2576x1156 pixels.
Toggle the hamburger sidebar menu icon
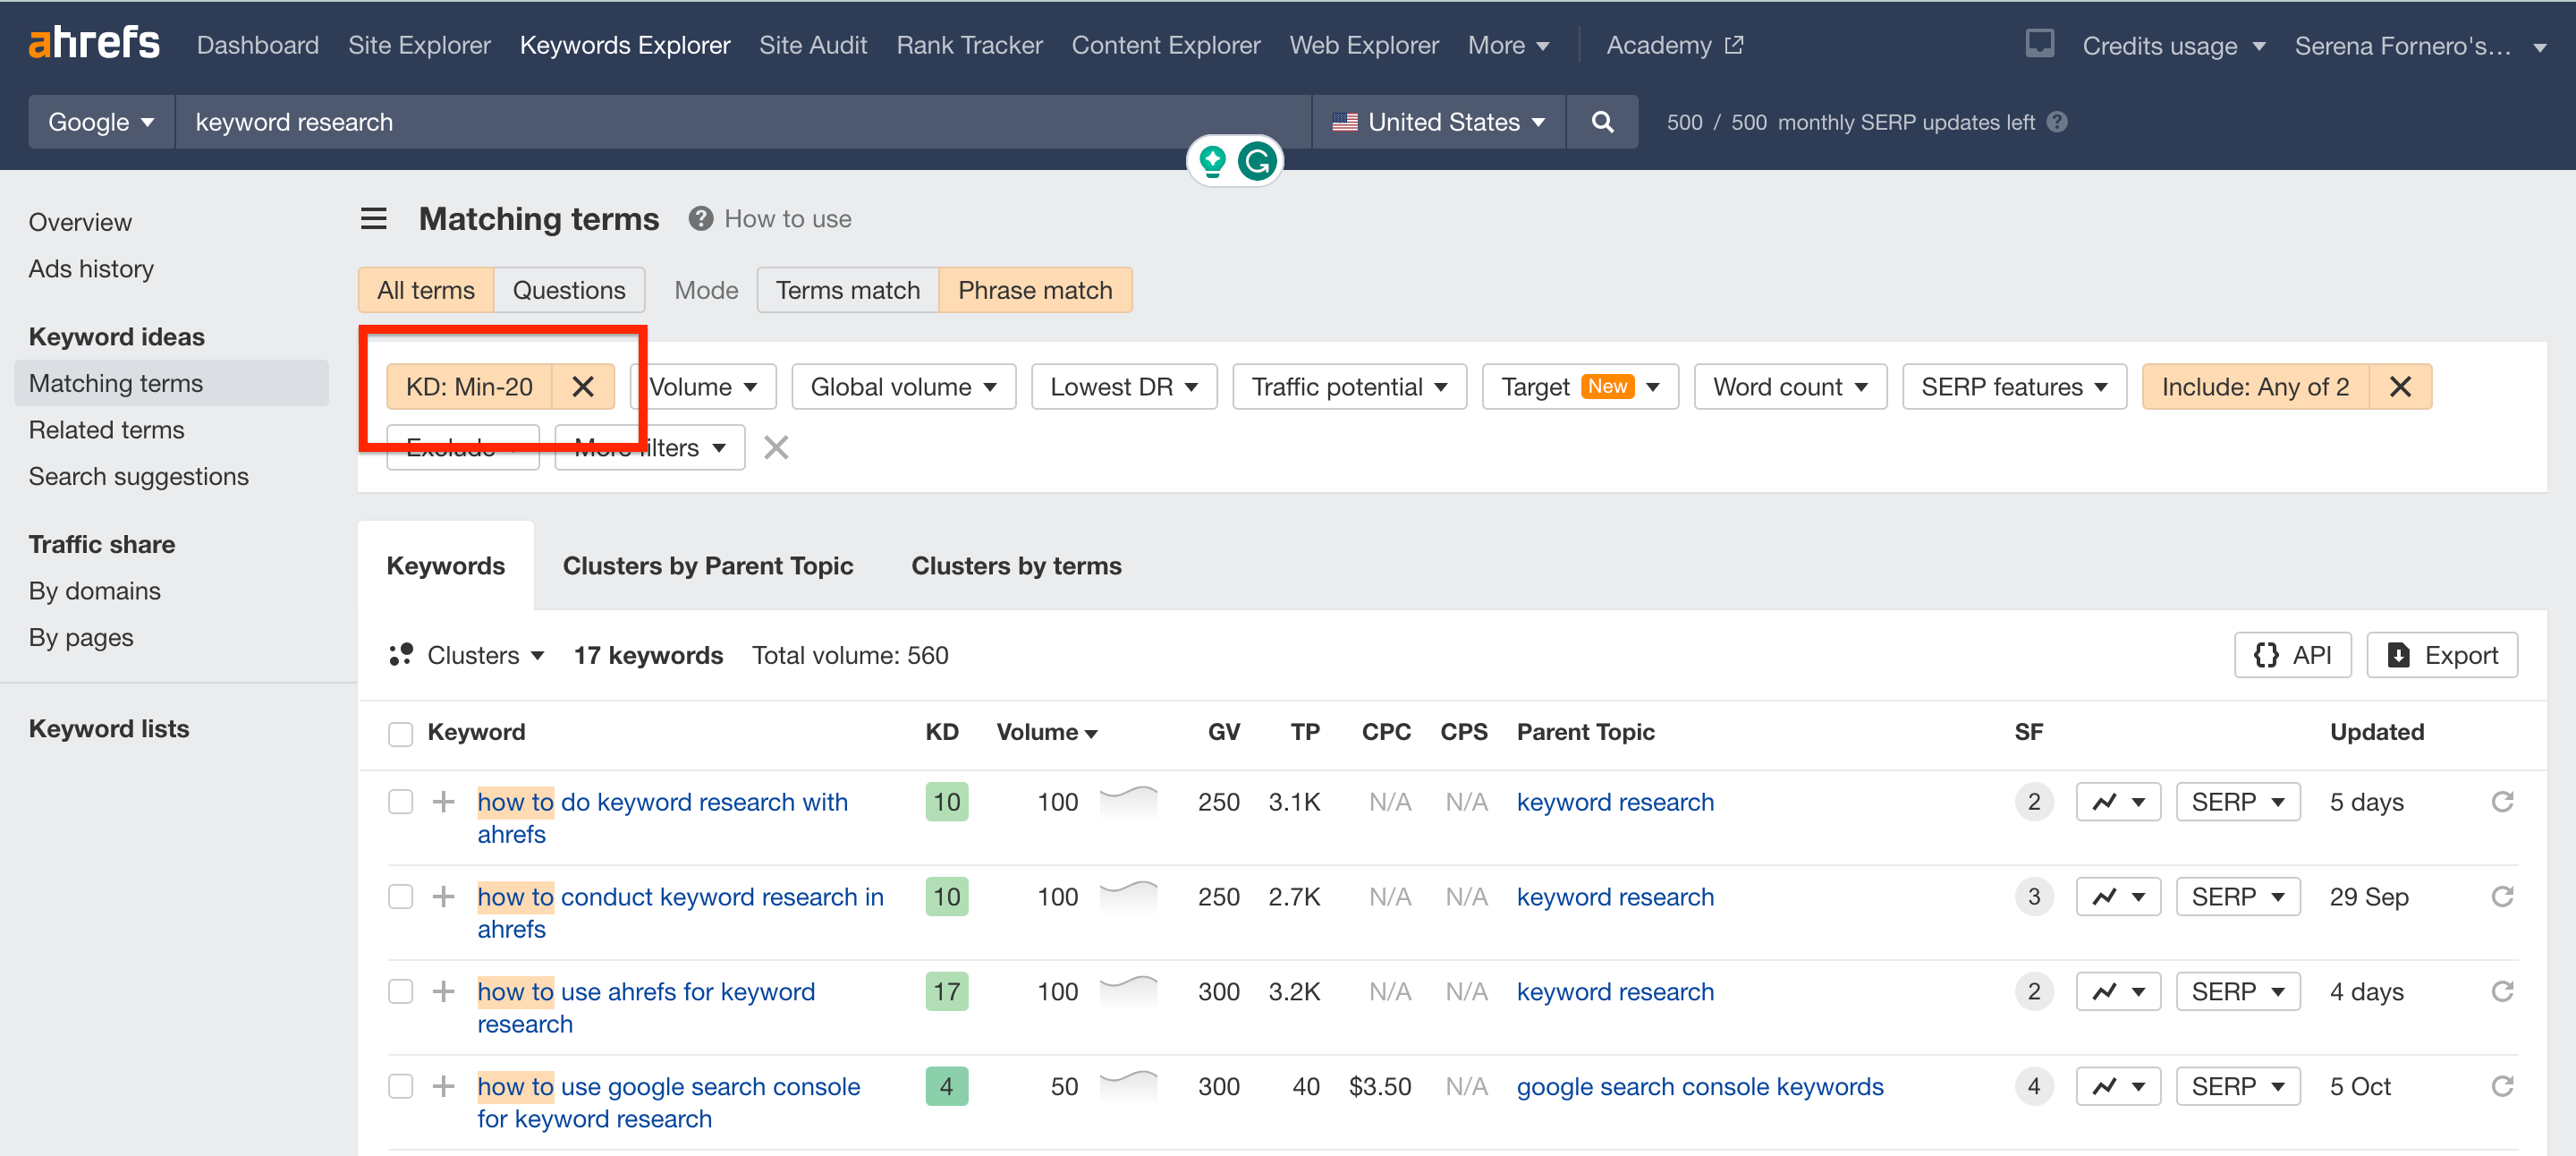click(x=373, y=218)
